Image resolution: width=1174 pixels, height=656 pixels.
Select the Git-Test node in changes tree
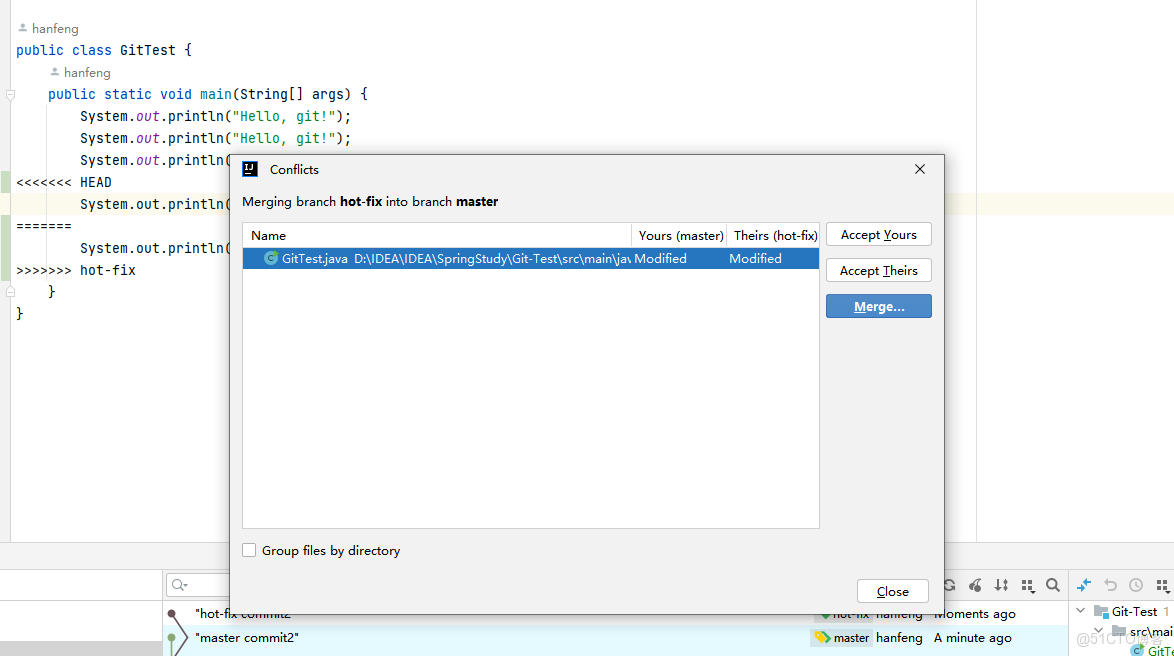point(1134,612)
